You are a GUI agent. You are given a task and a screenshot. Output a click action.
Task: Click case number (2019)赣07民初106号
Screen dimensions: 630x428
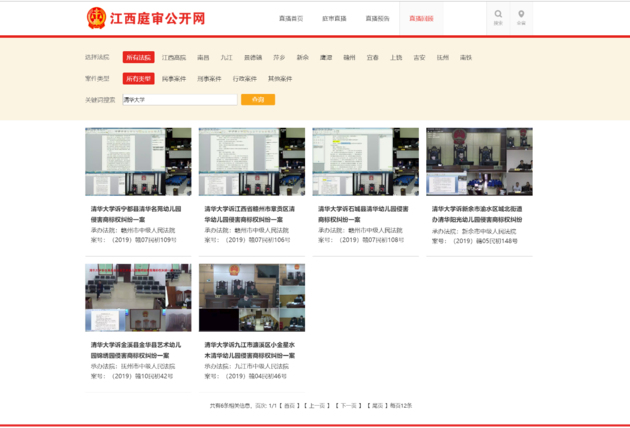point(258,240)
